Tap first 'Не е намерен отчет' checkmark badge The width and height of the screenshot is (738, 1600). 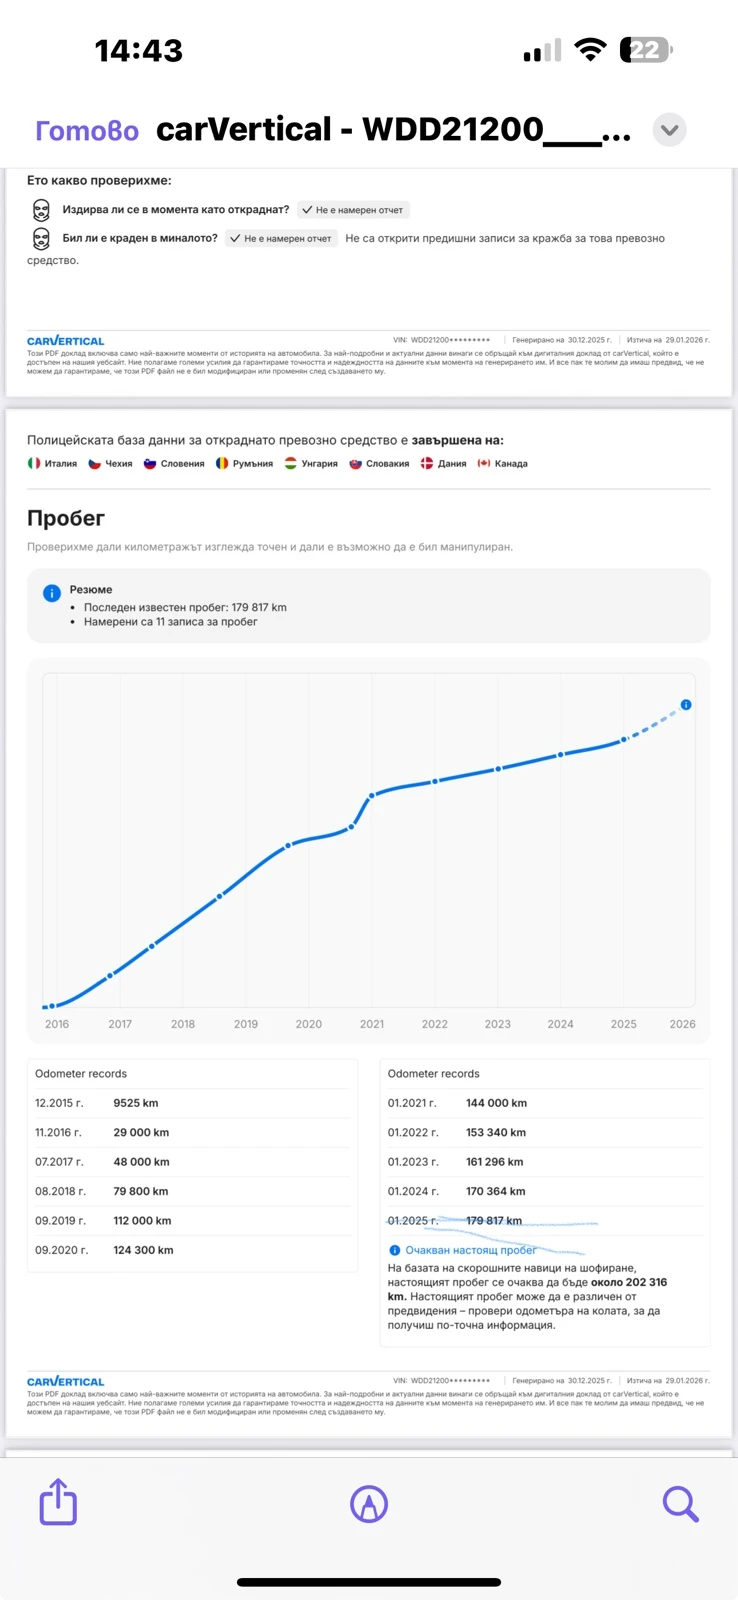coord(353,210)
